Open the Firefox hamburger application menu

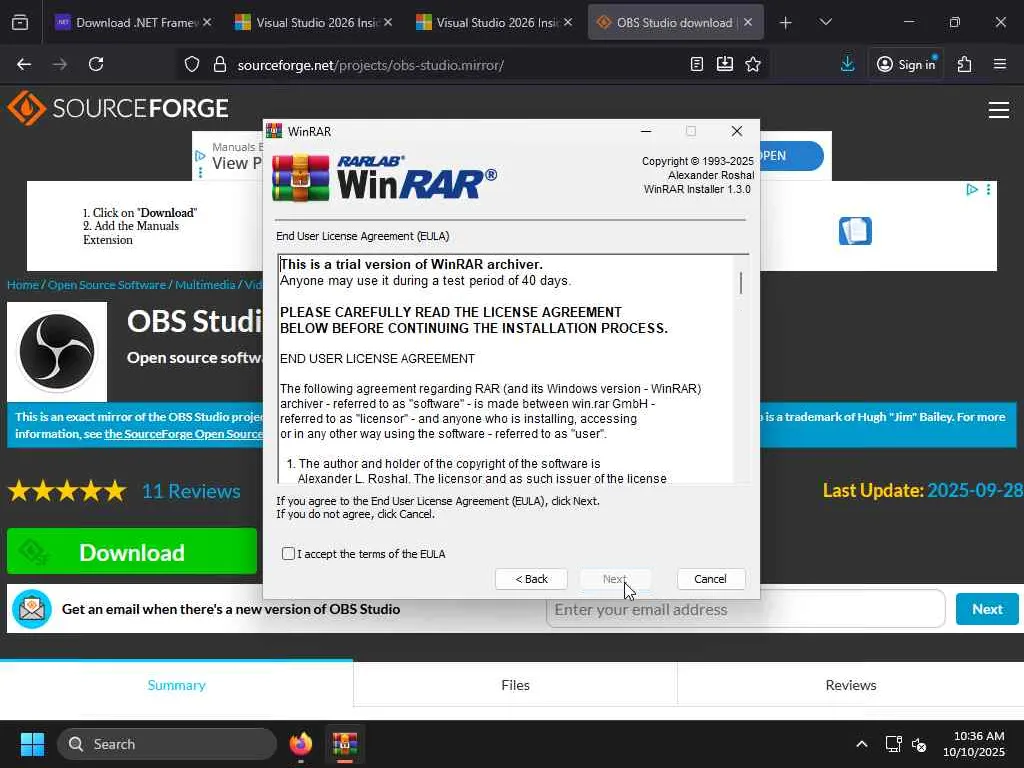coord(1000,64)
